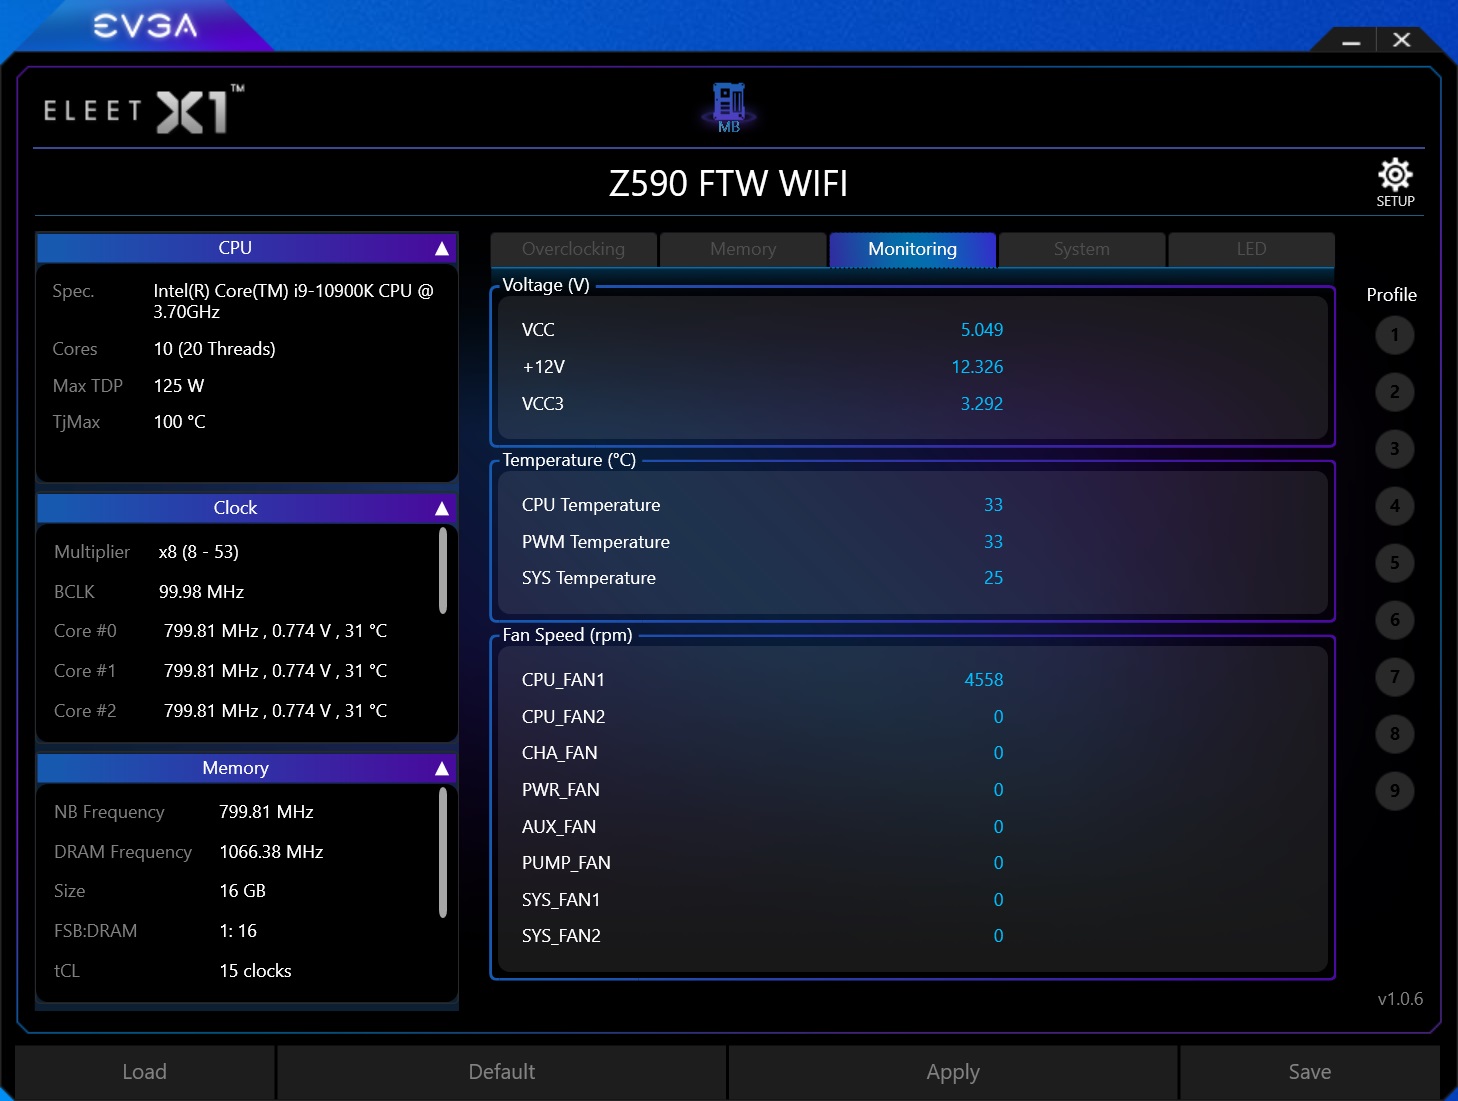The height and width of the screenshot is (1101, 1458).
Task: Click the Z590 FTW WIFI title
Action: (728, 184)
